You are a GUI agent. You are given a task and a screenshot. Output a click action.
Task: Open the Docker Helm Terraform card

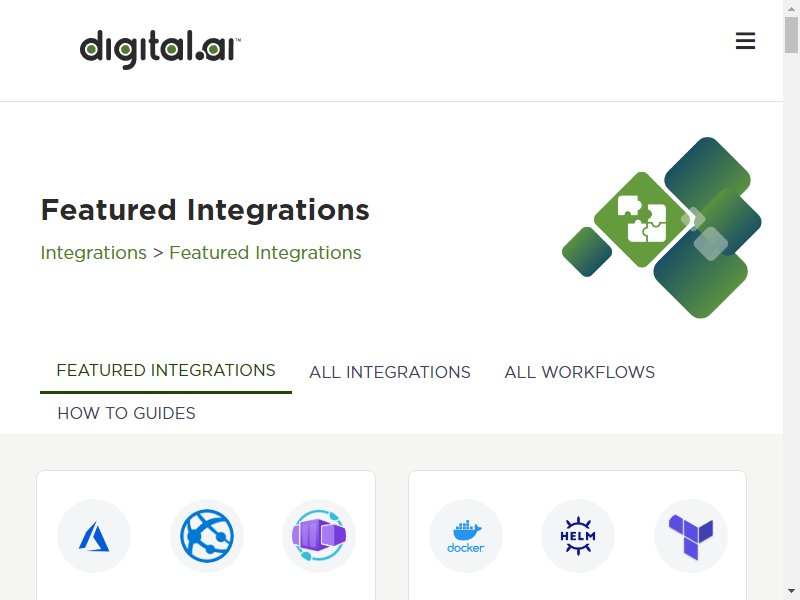coord(578,535)
